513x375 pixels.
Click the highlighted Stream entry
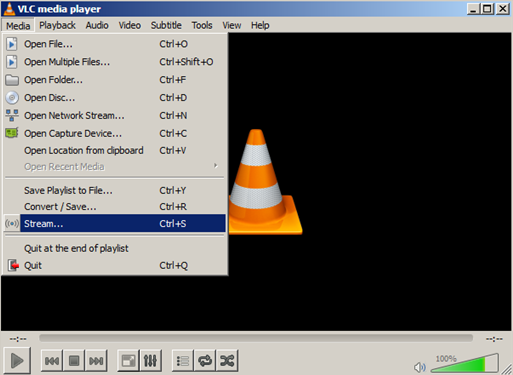pyautogui.click(x=115, y=223)
